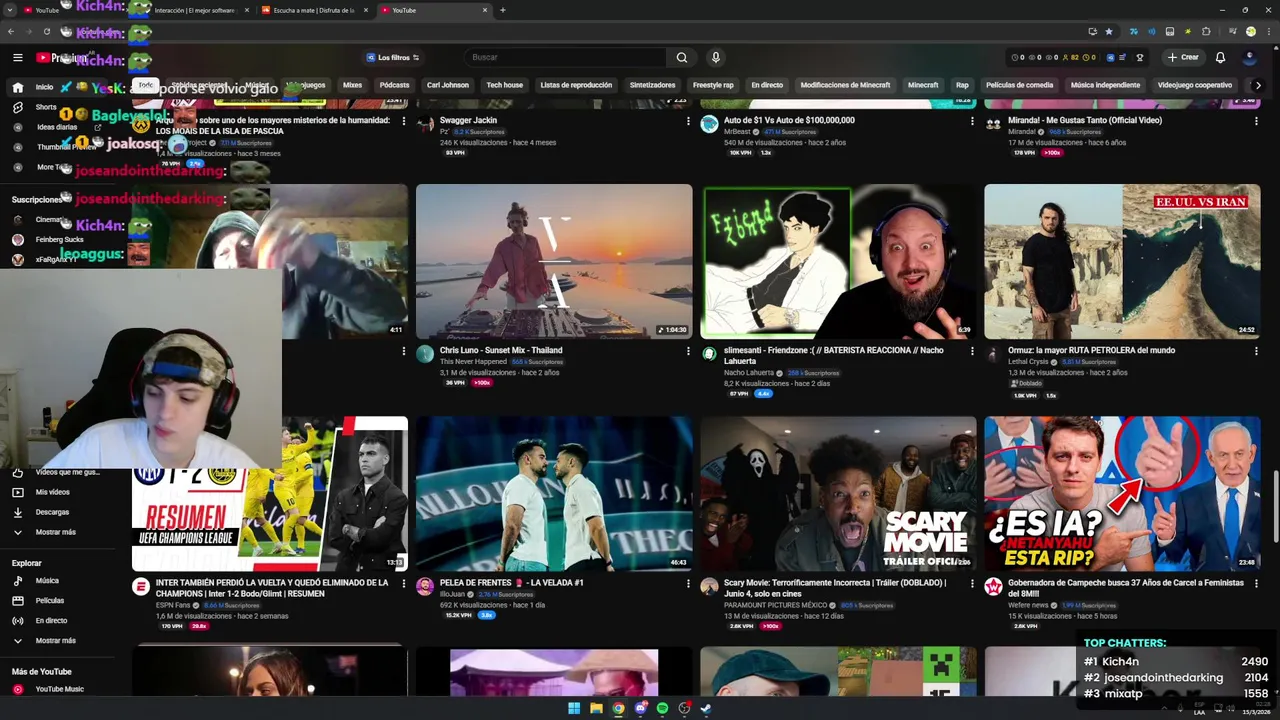Open Discord from the taskbar

click(x=640, y=708)
